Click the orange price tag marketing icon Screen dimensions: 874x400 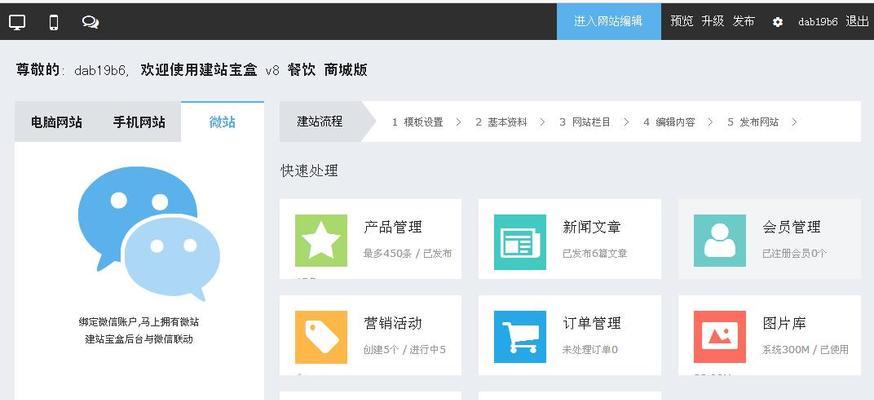321,337
